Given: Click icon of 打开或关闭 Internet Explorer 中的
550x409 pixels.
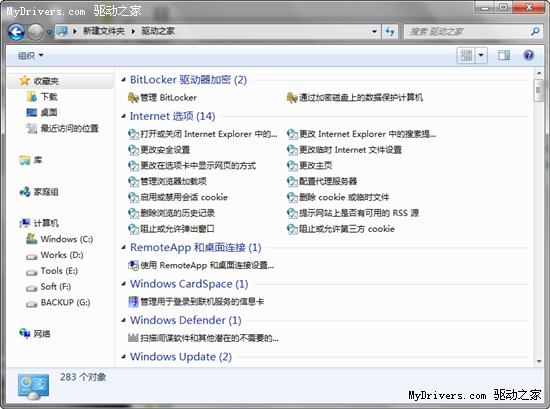Looking at the screenshot, I should [133, 134].
